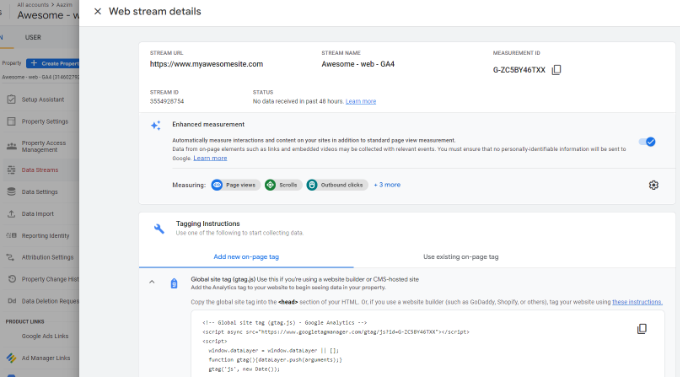Open Ad Manager Links in sidebar
This screenshot has width=680, height=377.
40,358
